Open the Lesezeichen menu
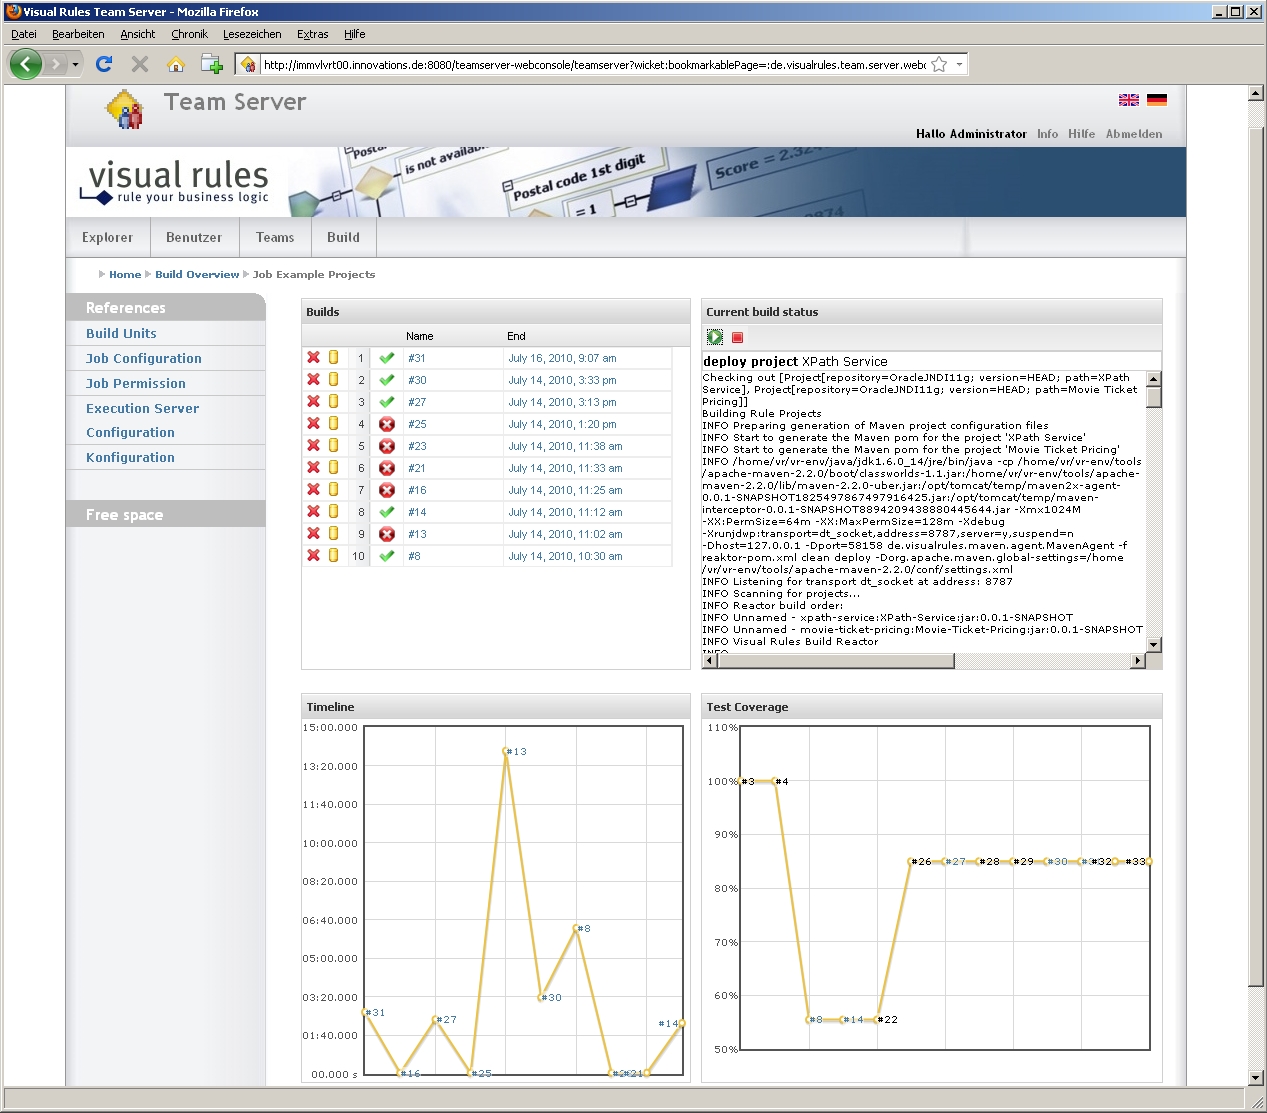1267x1113 pixels. pos(252,34)
